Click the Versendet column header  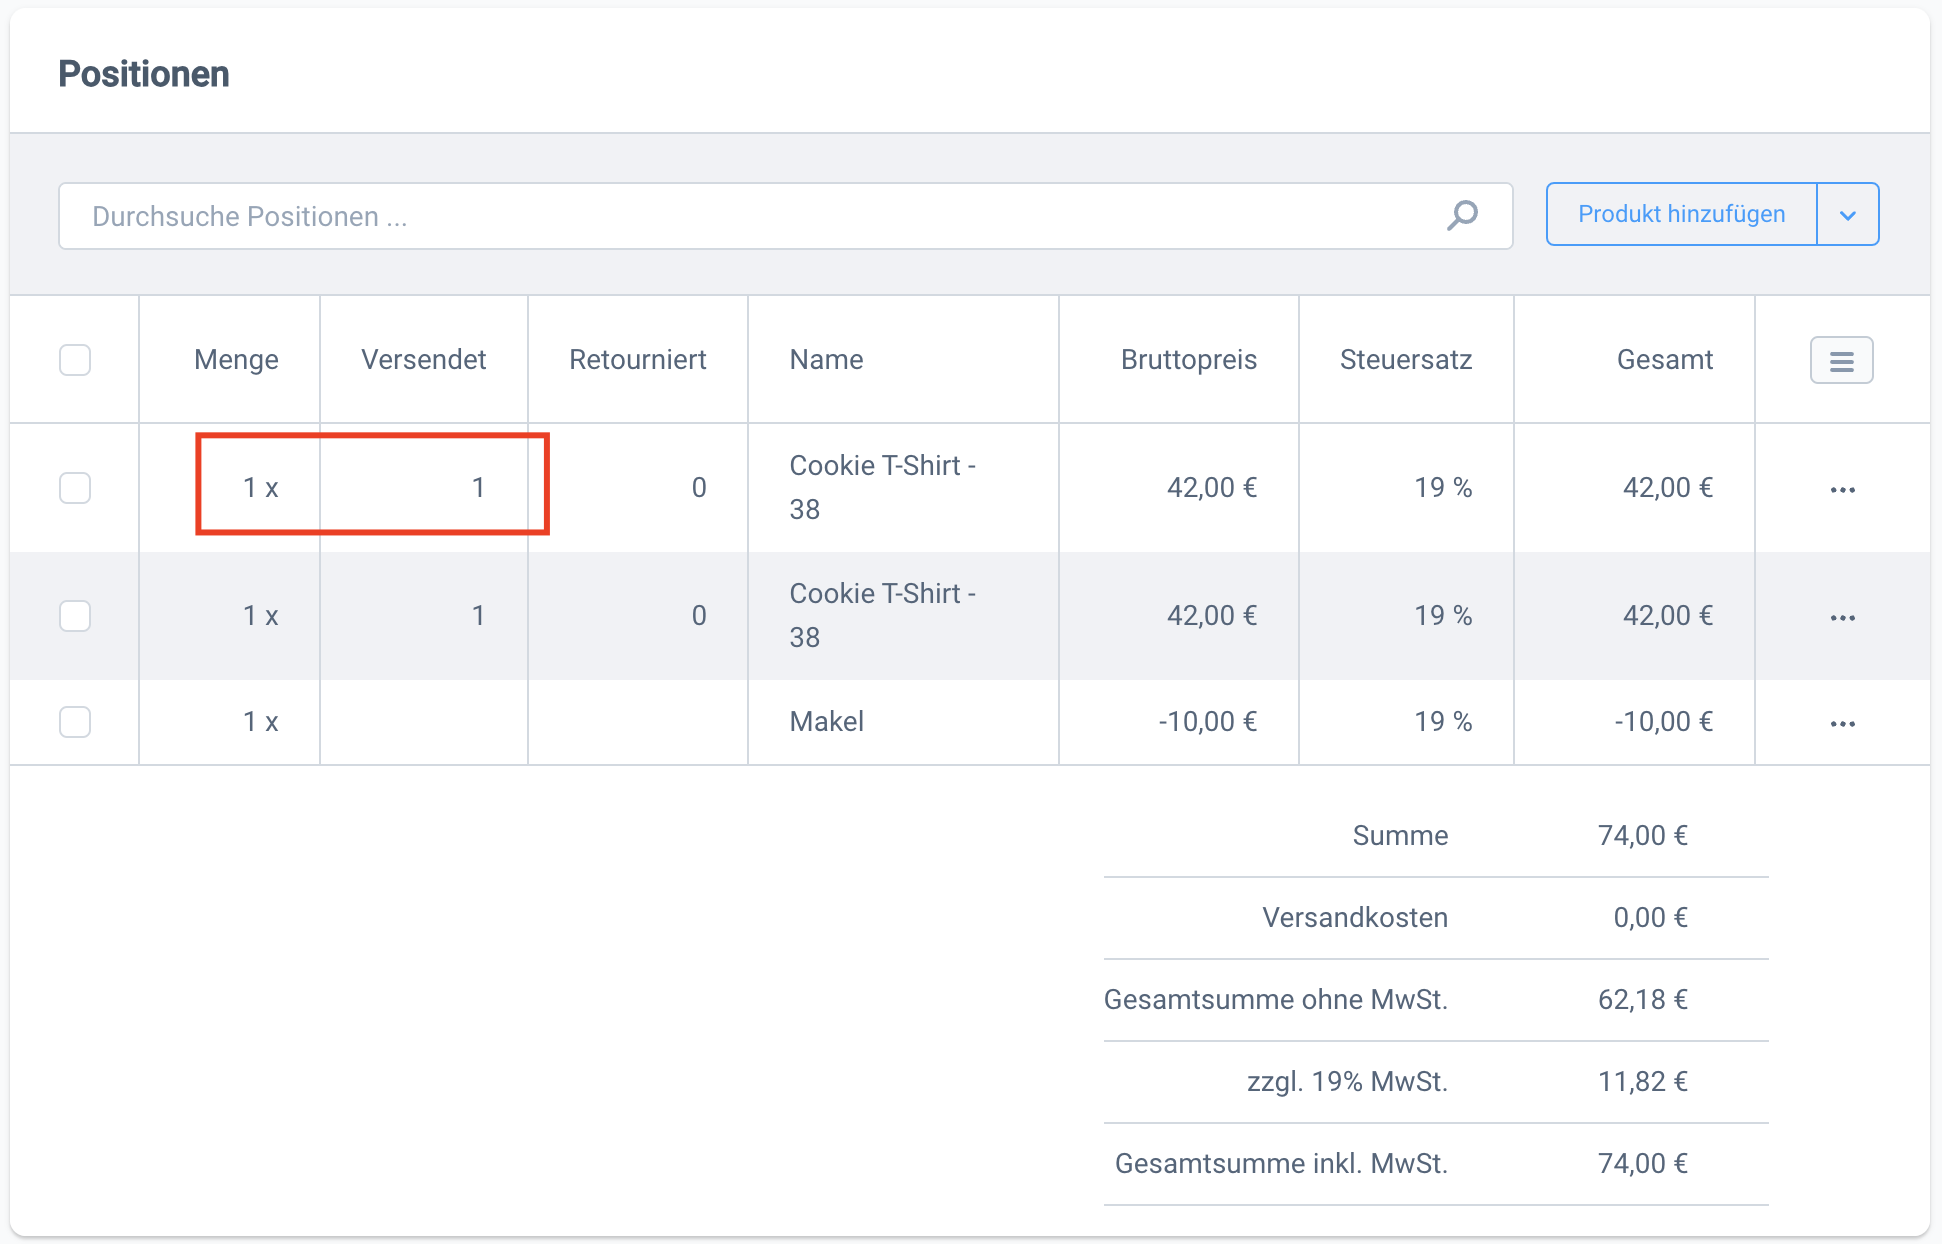pyautogui.click(x=423, y=360)
